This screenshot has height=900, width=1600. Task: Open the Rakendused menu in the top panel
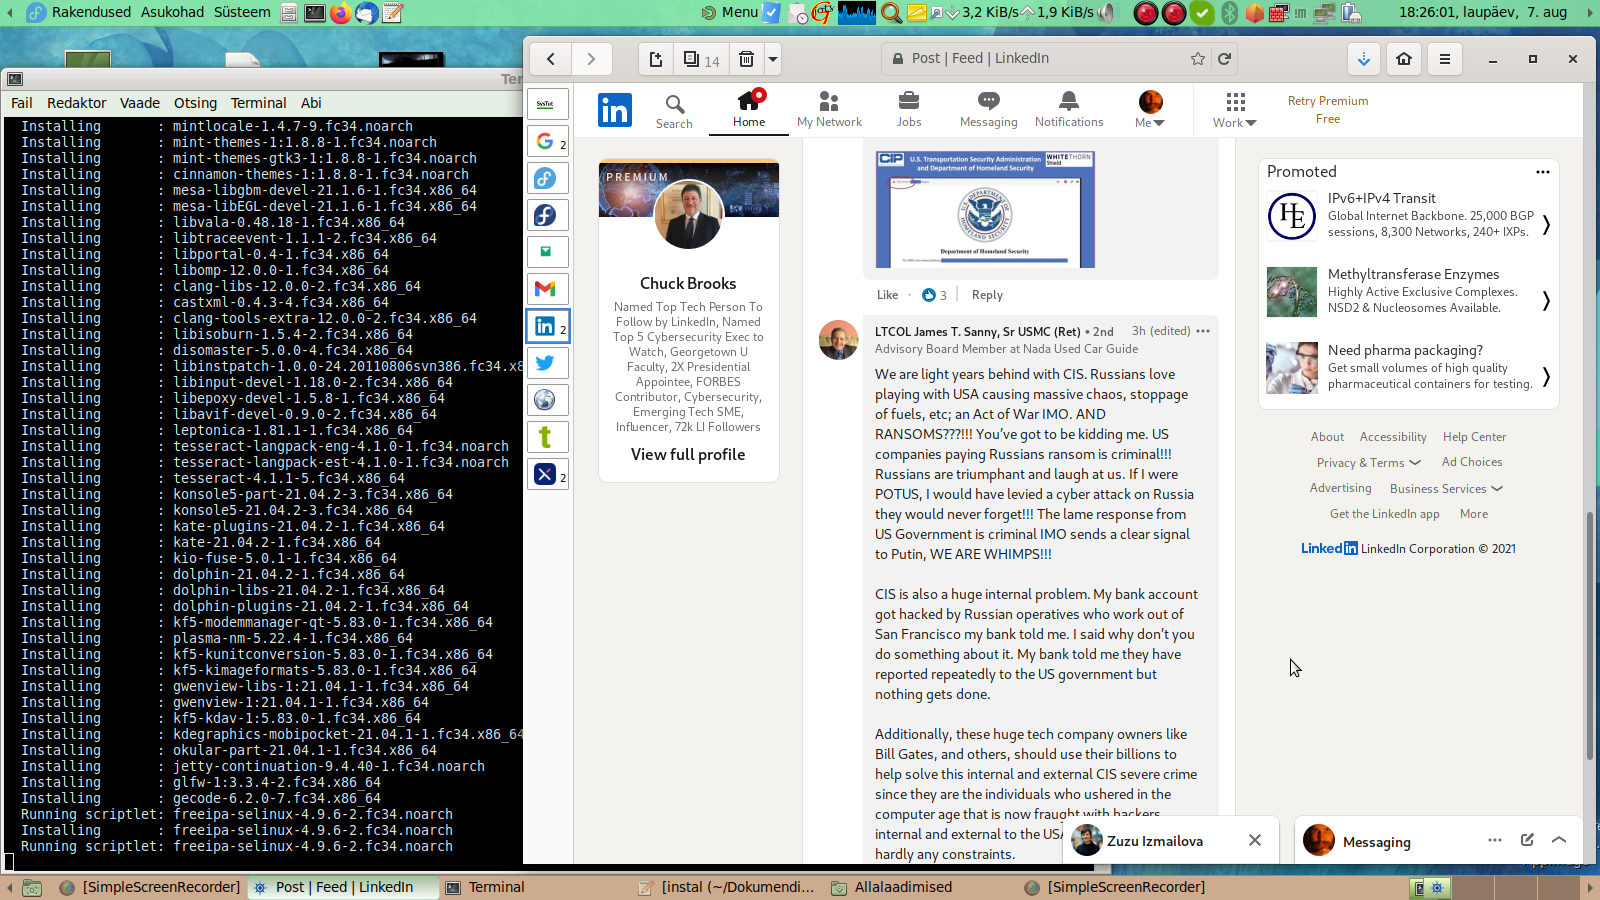click(91, 12)
